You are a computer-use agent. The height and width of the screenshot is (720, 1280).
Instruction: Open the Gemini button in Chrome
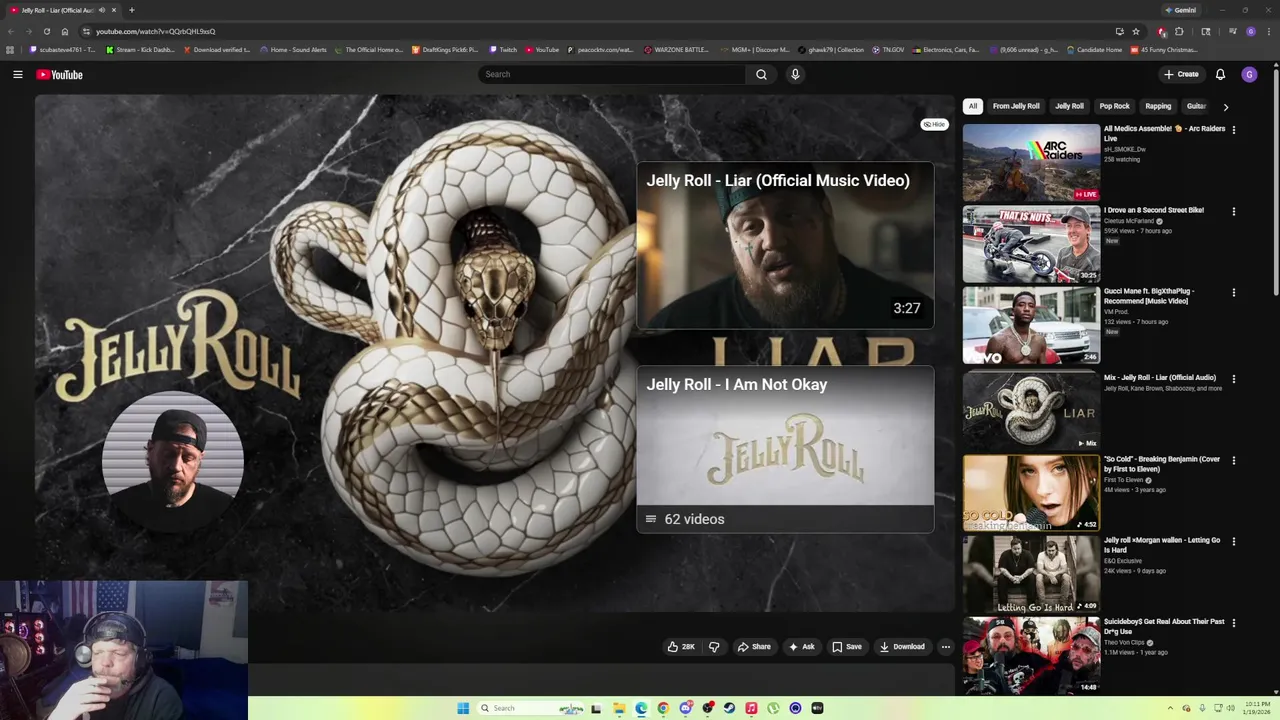pyautogui.click(x=1181, y=10)
